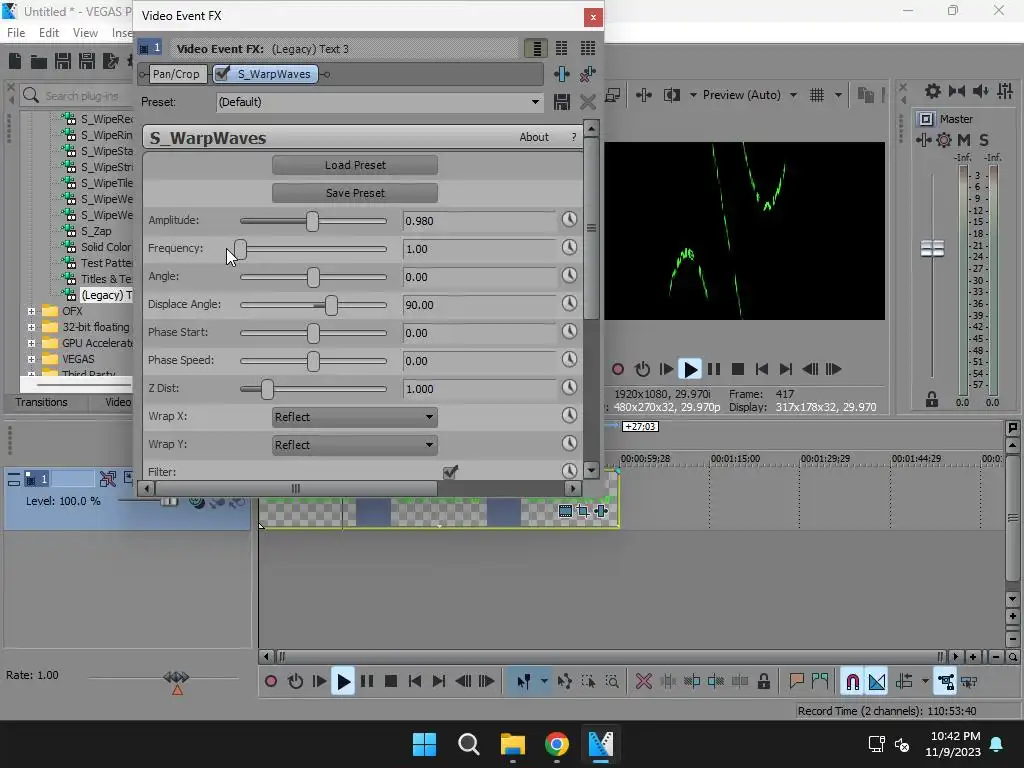Open Master Bus audio properties gear icon
The image size is (1024, 768).
coord(933,91)
